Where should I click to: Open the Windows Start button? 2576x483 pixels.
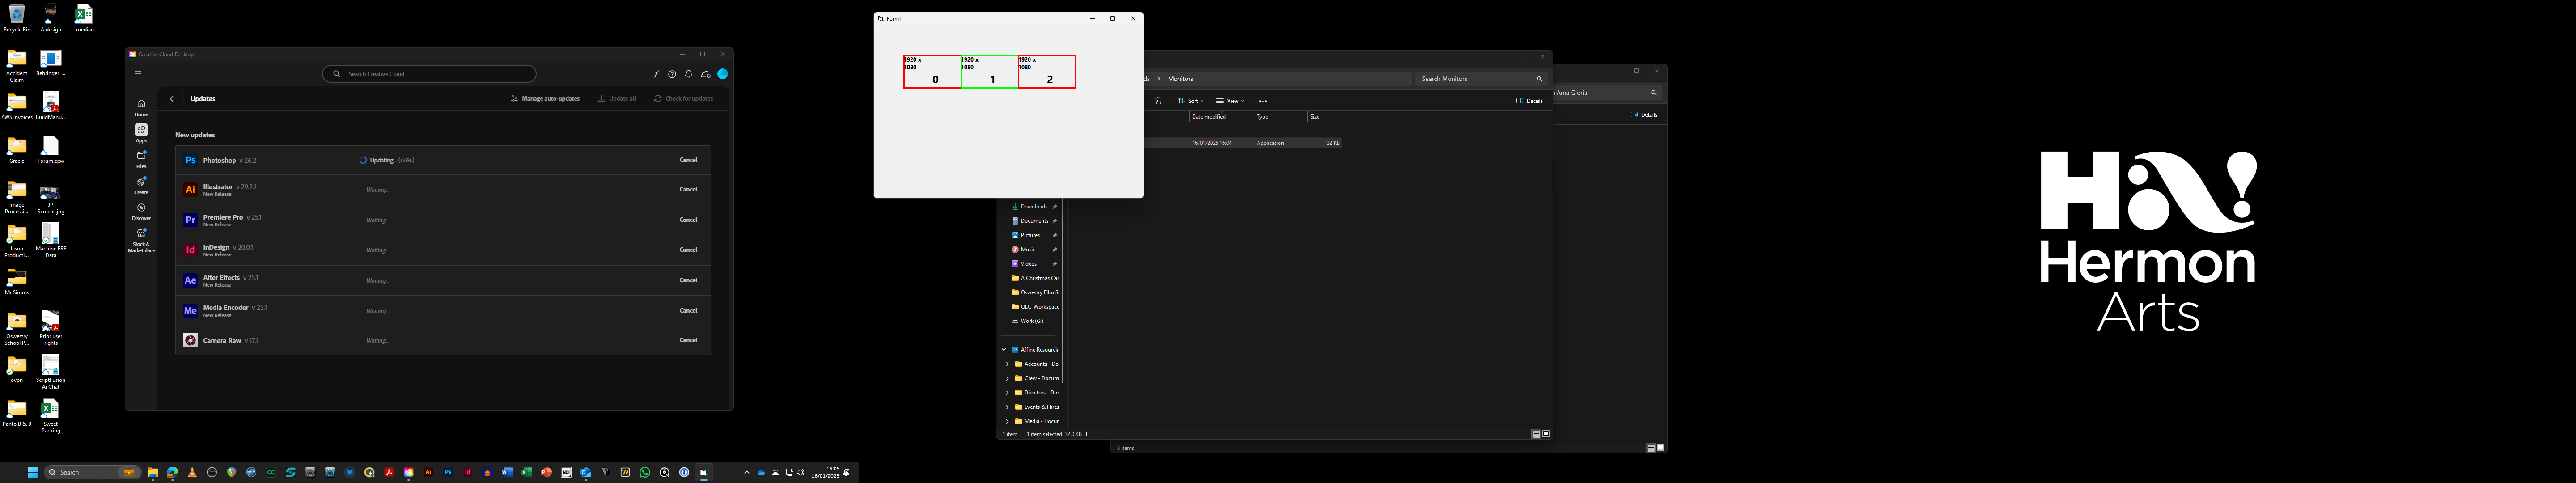click(33, 472)
